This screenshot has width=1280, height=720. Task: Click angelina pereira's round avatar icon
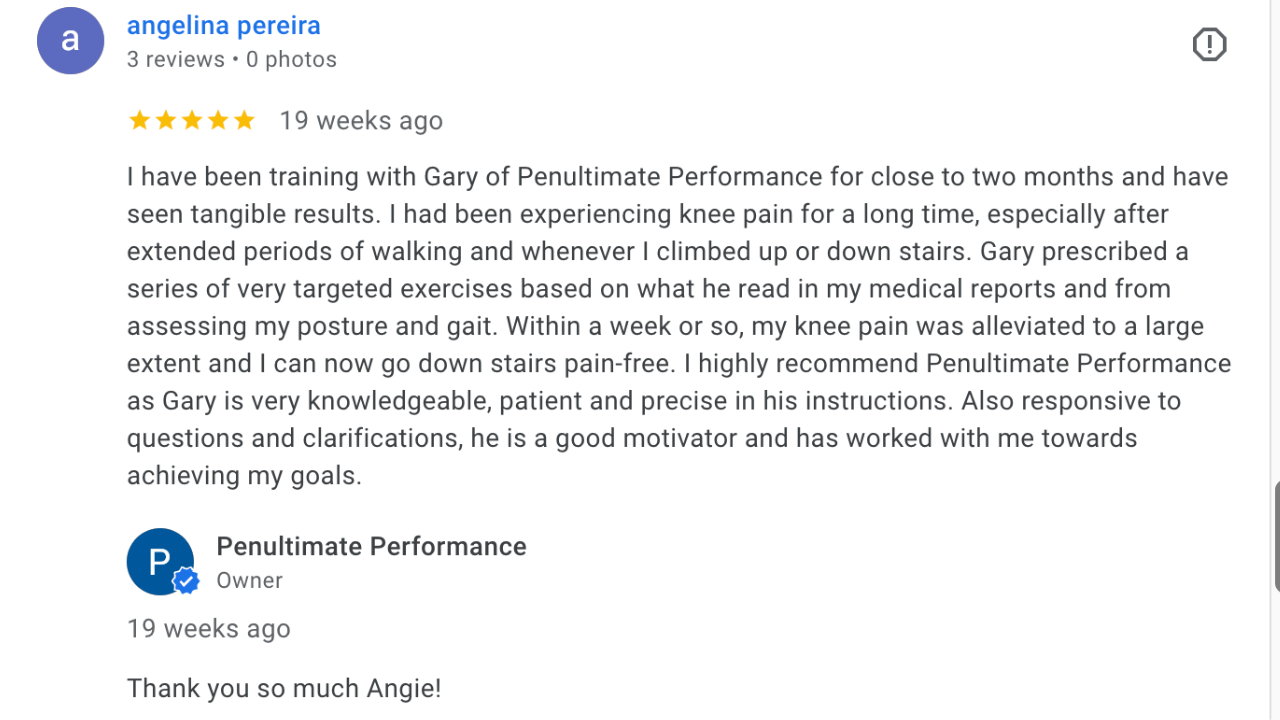(70, 41)
